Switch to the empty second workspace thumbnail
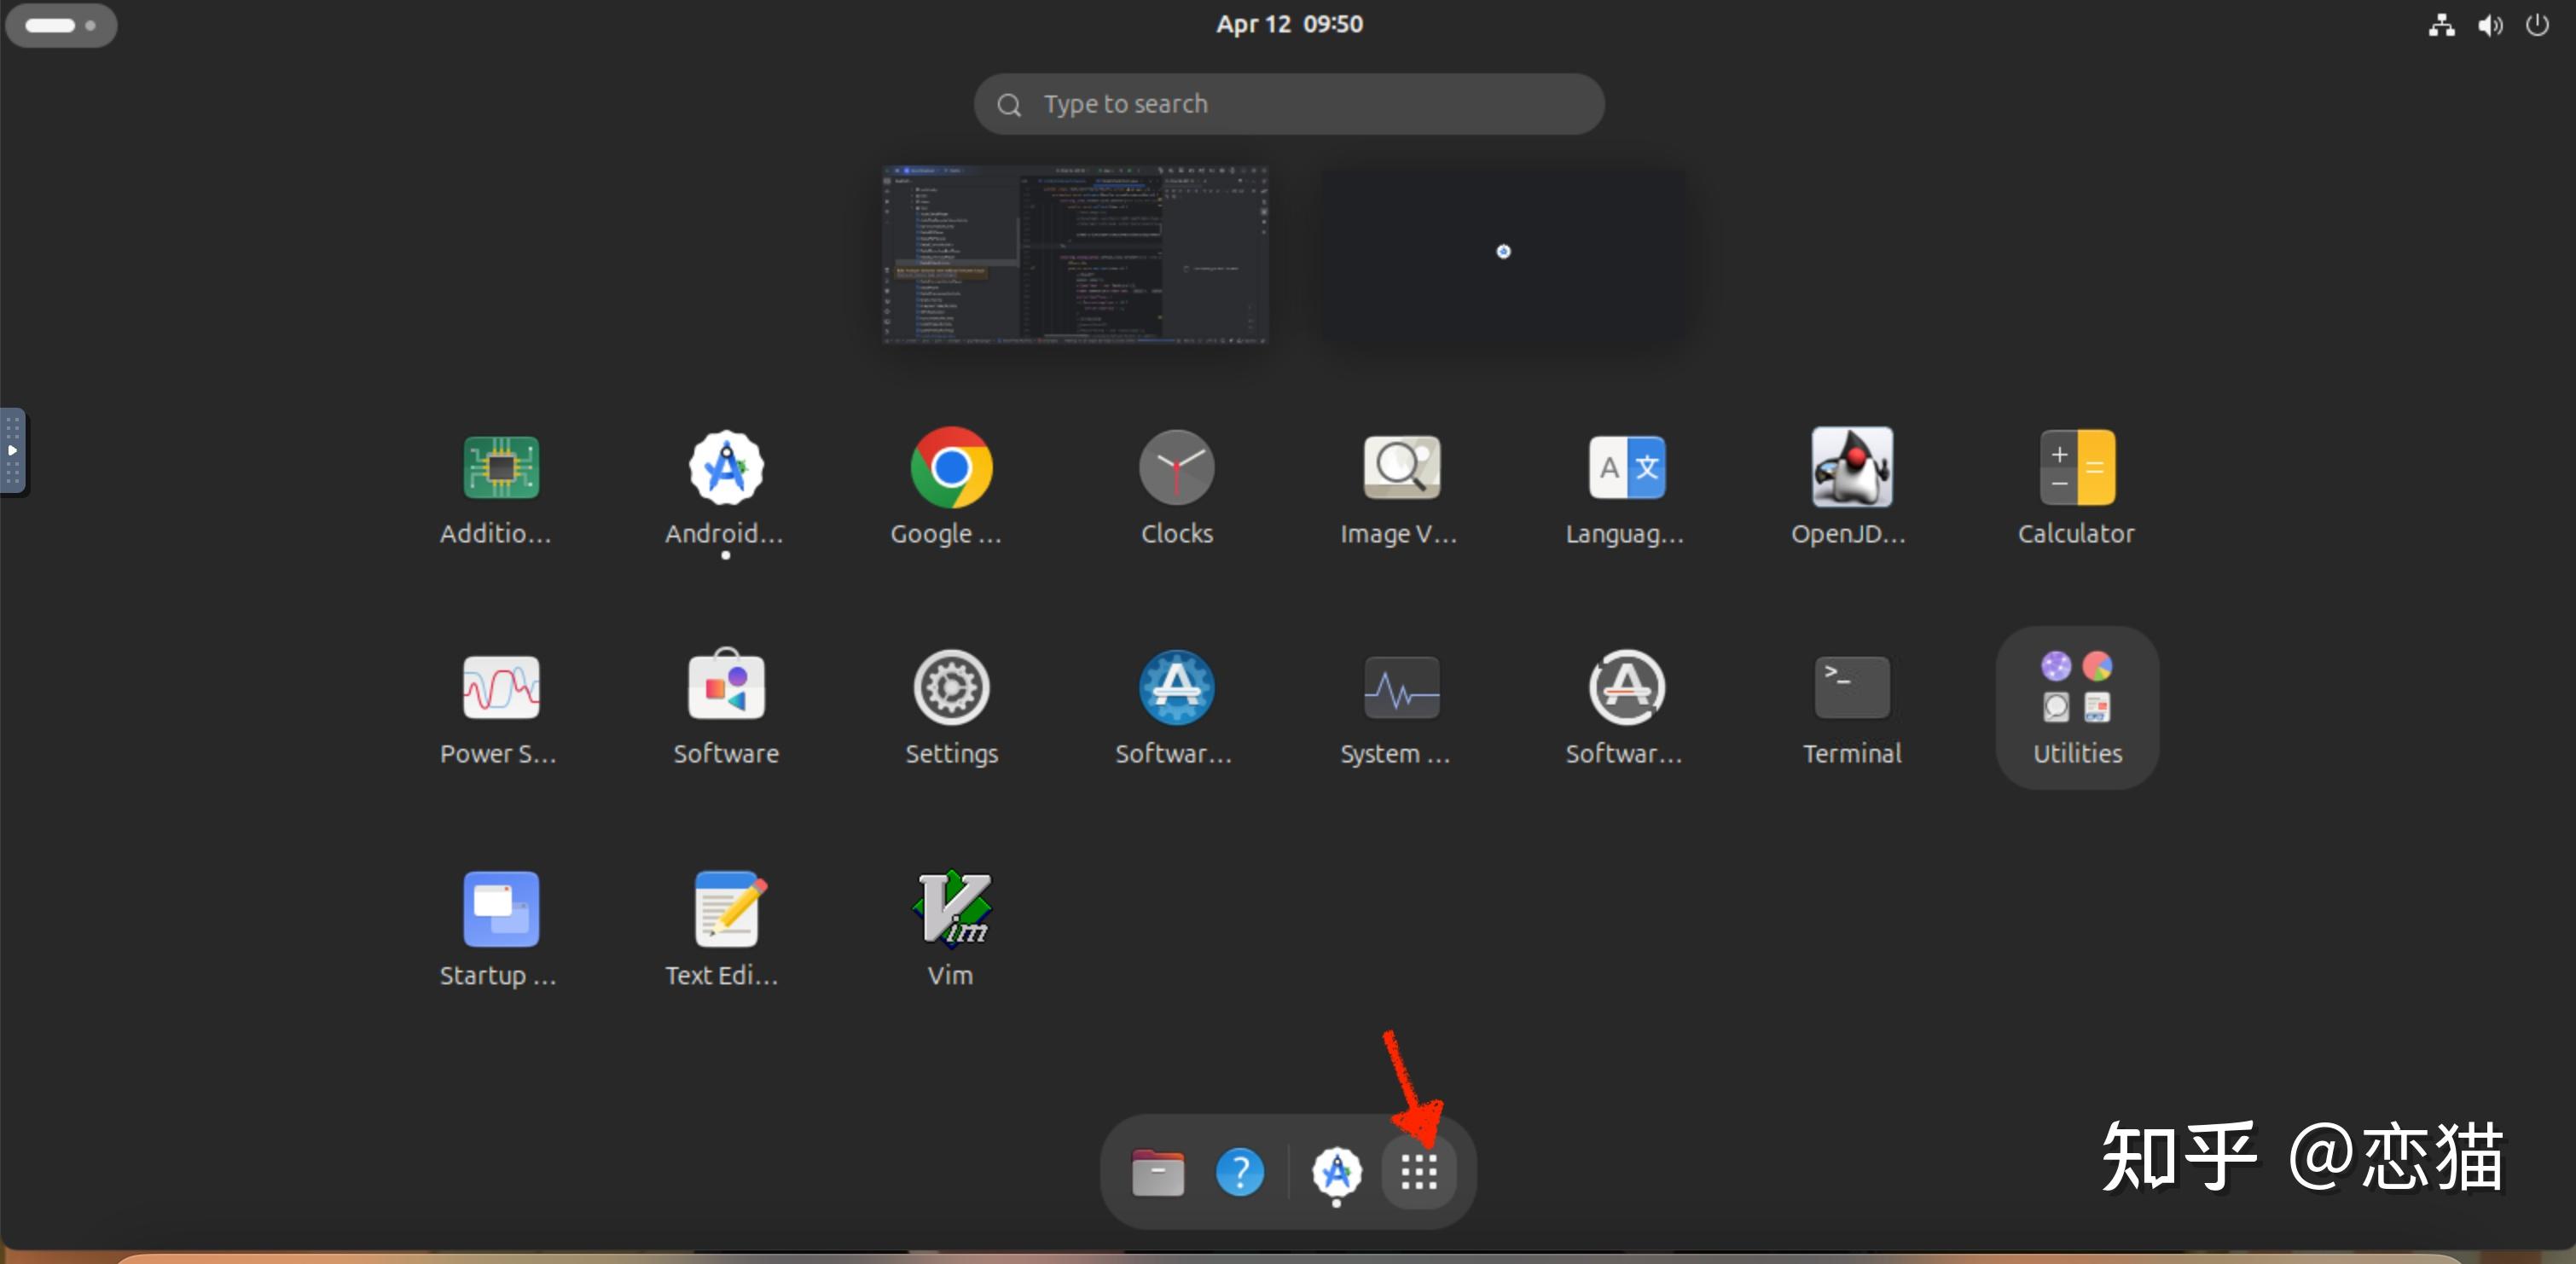The width and height of the screenshot is (2576, 1264). click(1503, 255)
